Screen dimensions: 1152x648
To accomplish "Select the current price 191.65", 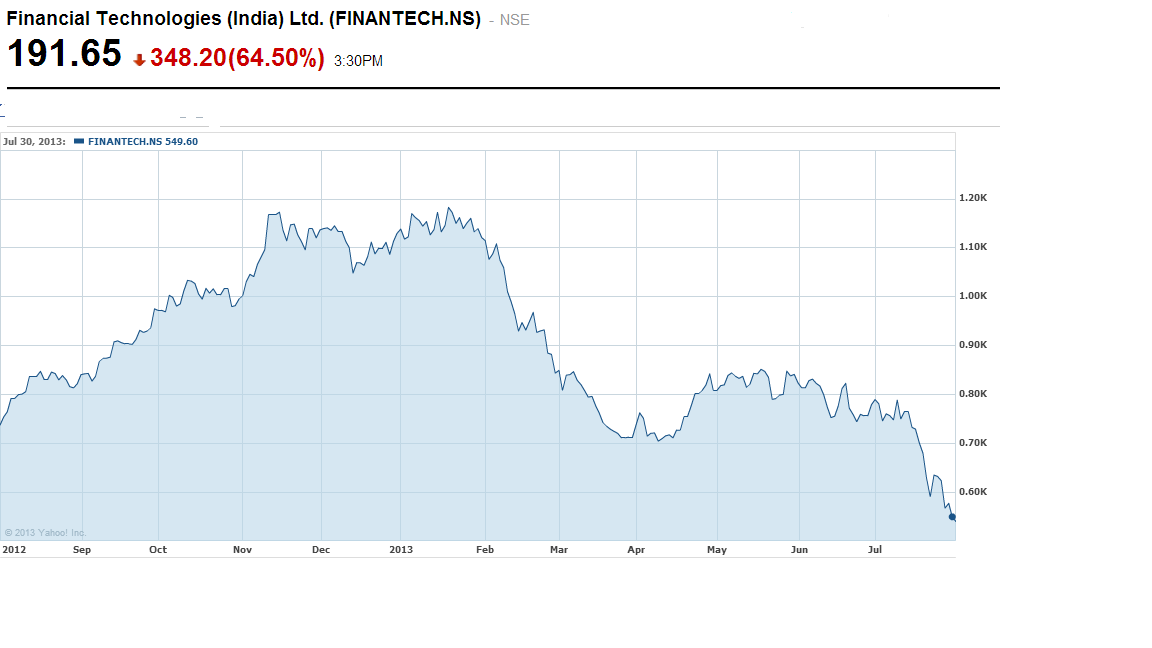I will point(64,54).
